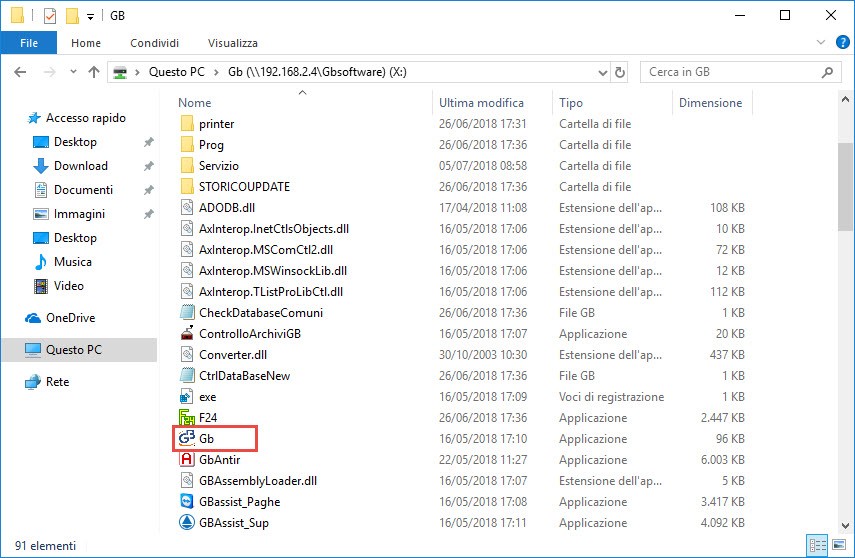855x558 pixels.
Task: Click the 30/10/2003 10:30 date cell
Action: click(483, 355)
